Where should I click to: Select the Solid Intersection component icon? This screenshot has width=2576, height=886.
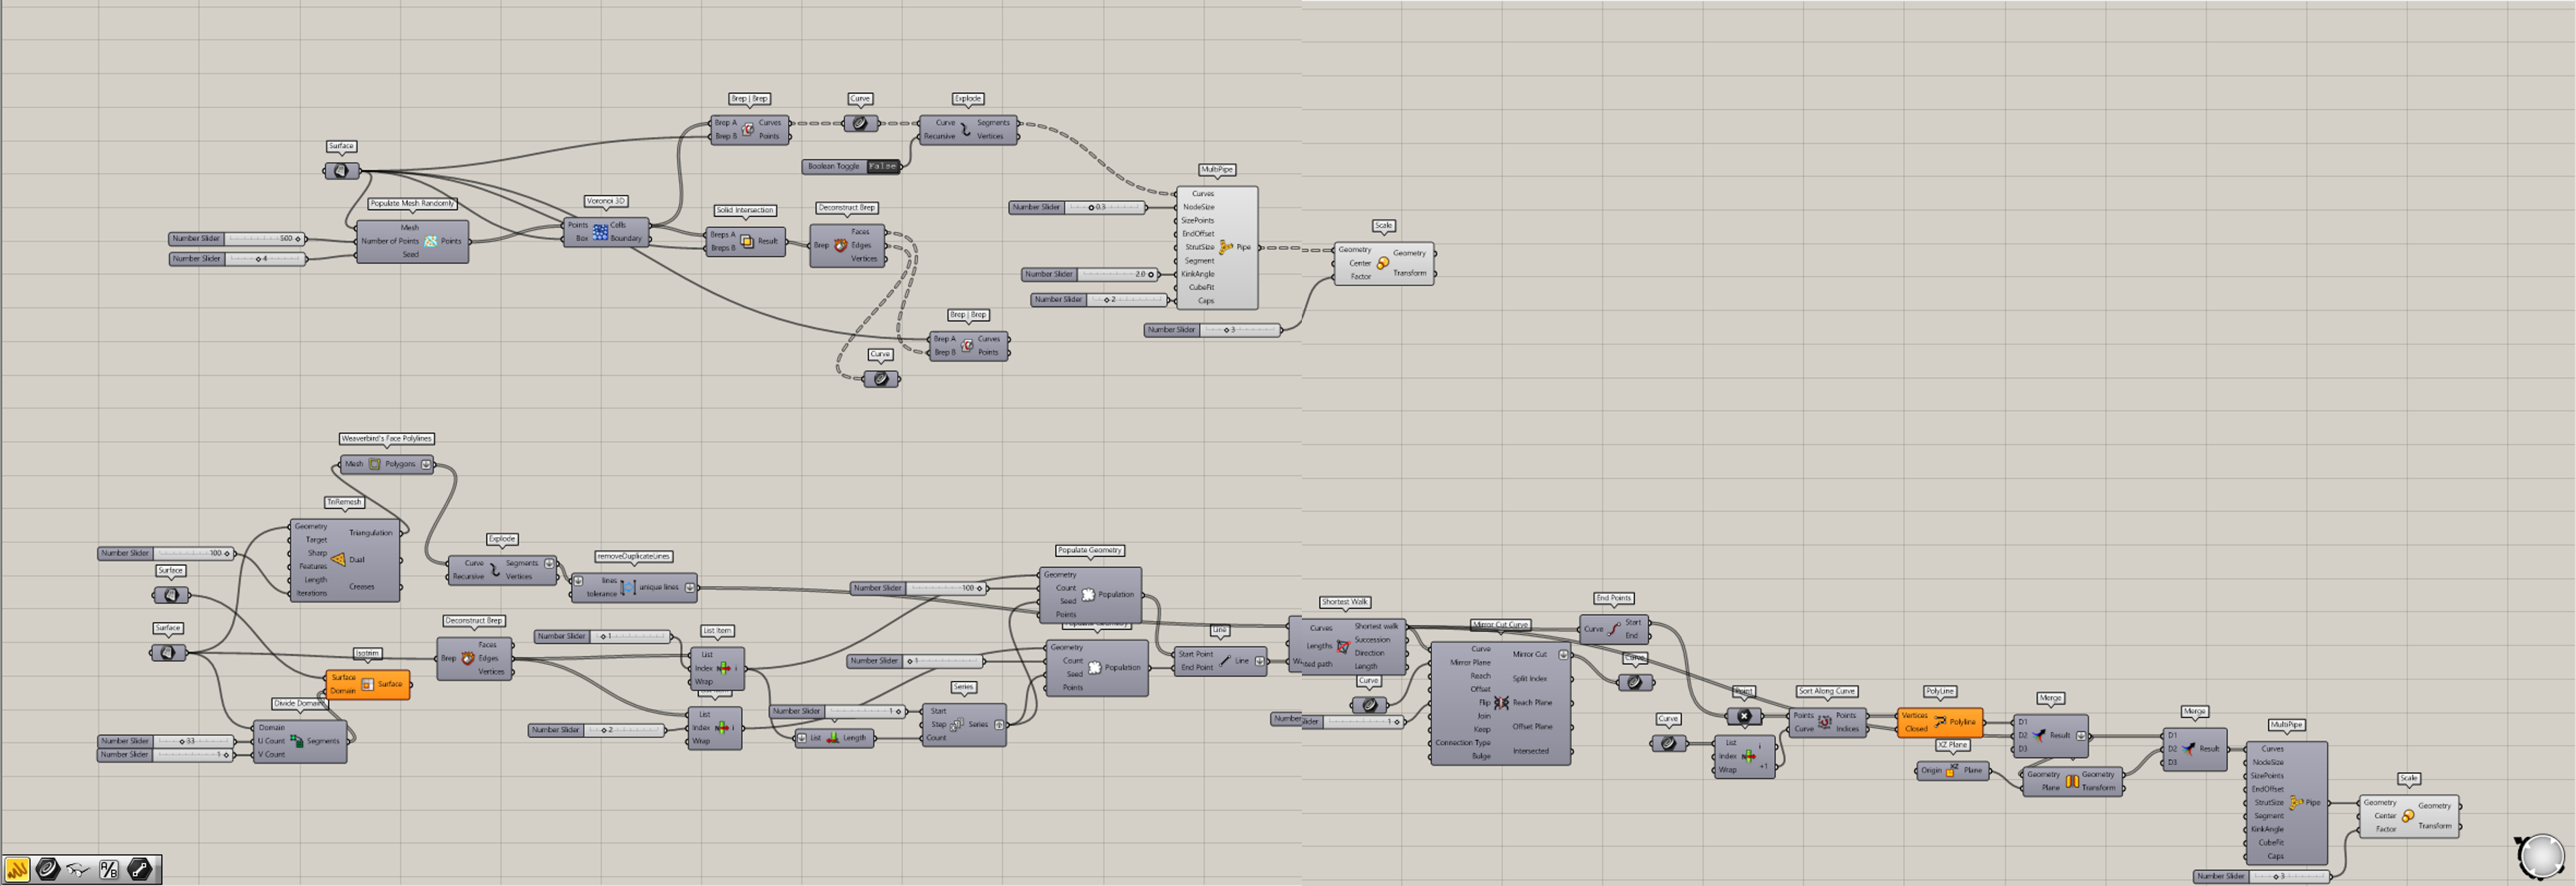click(x=747, y=241)
